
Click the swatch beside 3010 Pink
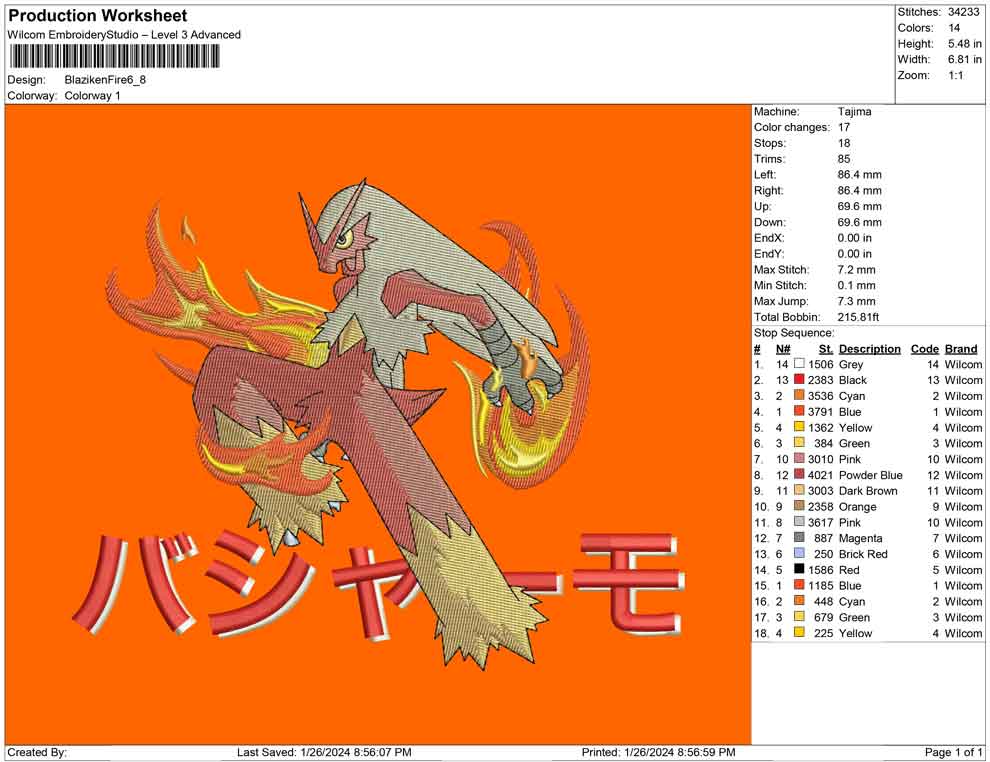tap(799, 458)
